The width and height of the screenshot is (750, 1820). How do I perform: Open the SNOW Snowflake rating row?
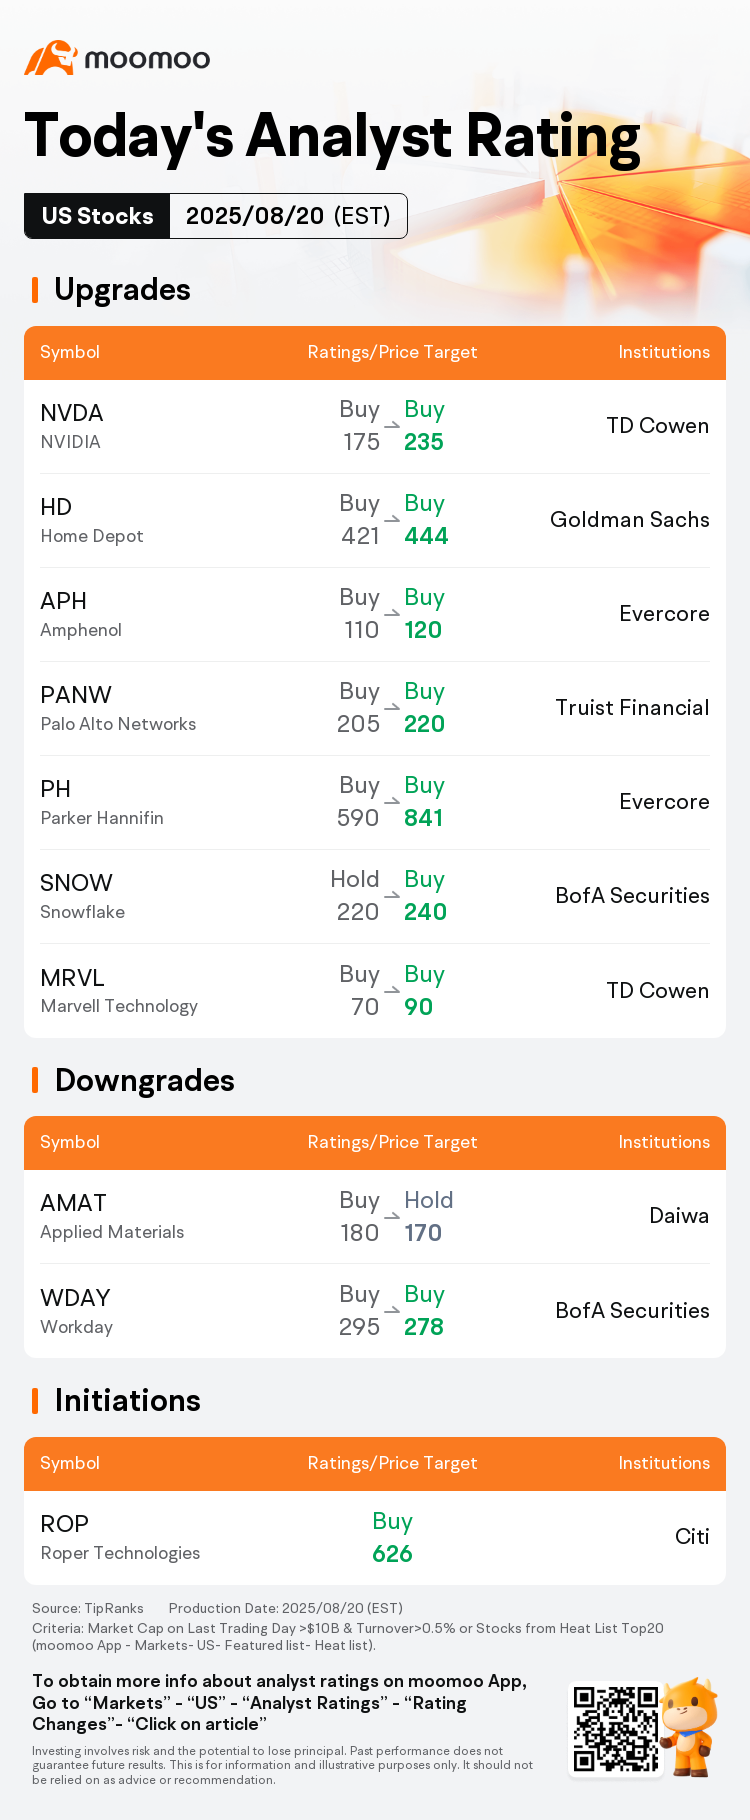(375, 896)
